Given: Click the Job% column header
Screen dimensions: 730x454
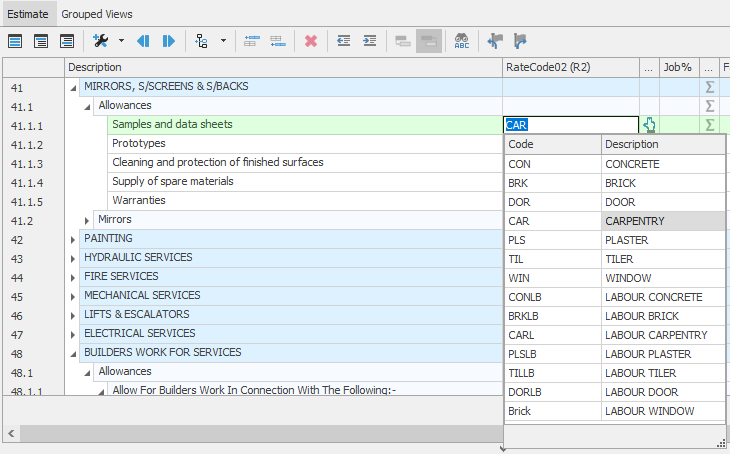Looking at the screenshot, I should (679, 68).
